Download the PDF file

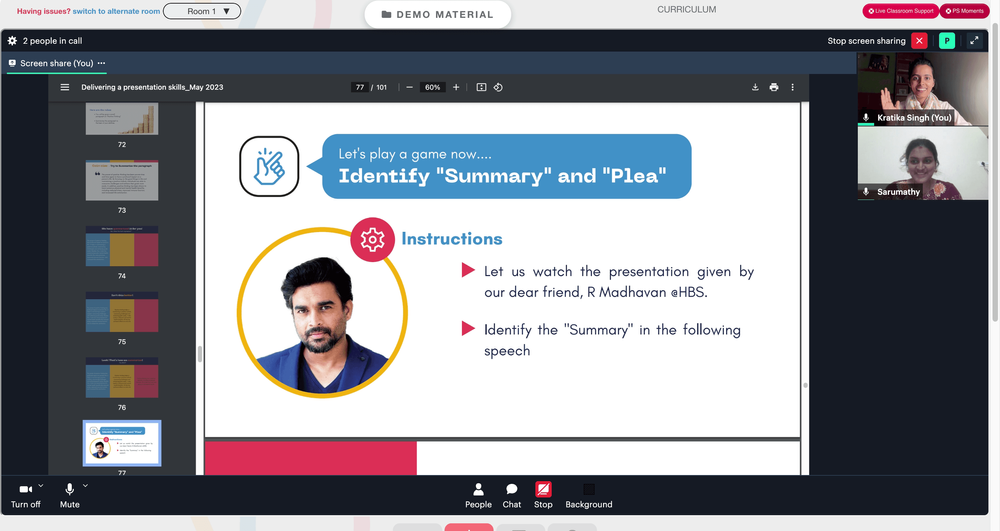pyautogui.click(x=755, y=87)
